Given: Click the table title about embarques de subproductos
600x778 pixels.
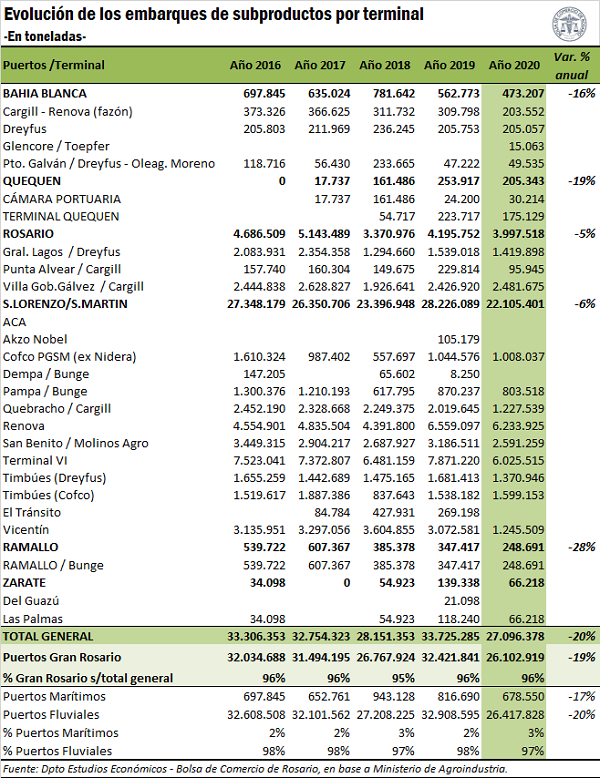Looking at the screenshot, I should [213, 14].
